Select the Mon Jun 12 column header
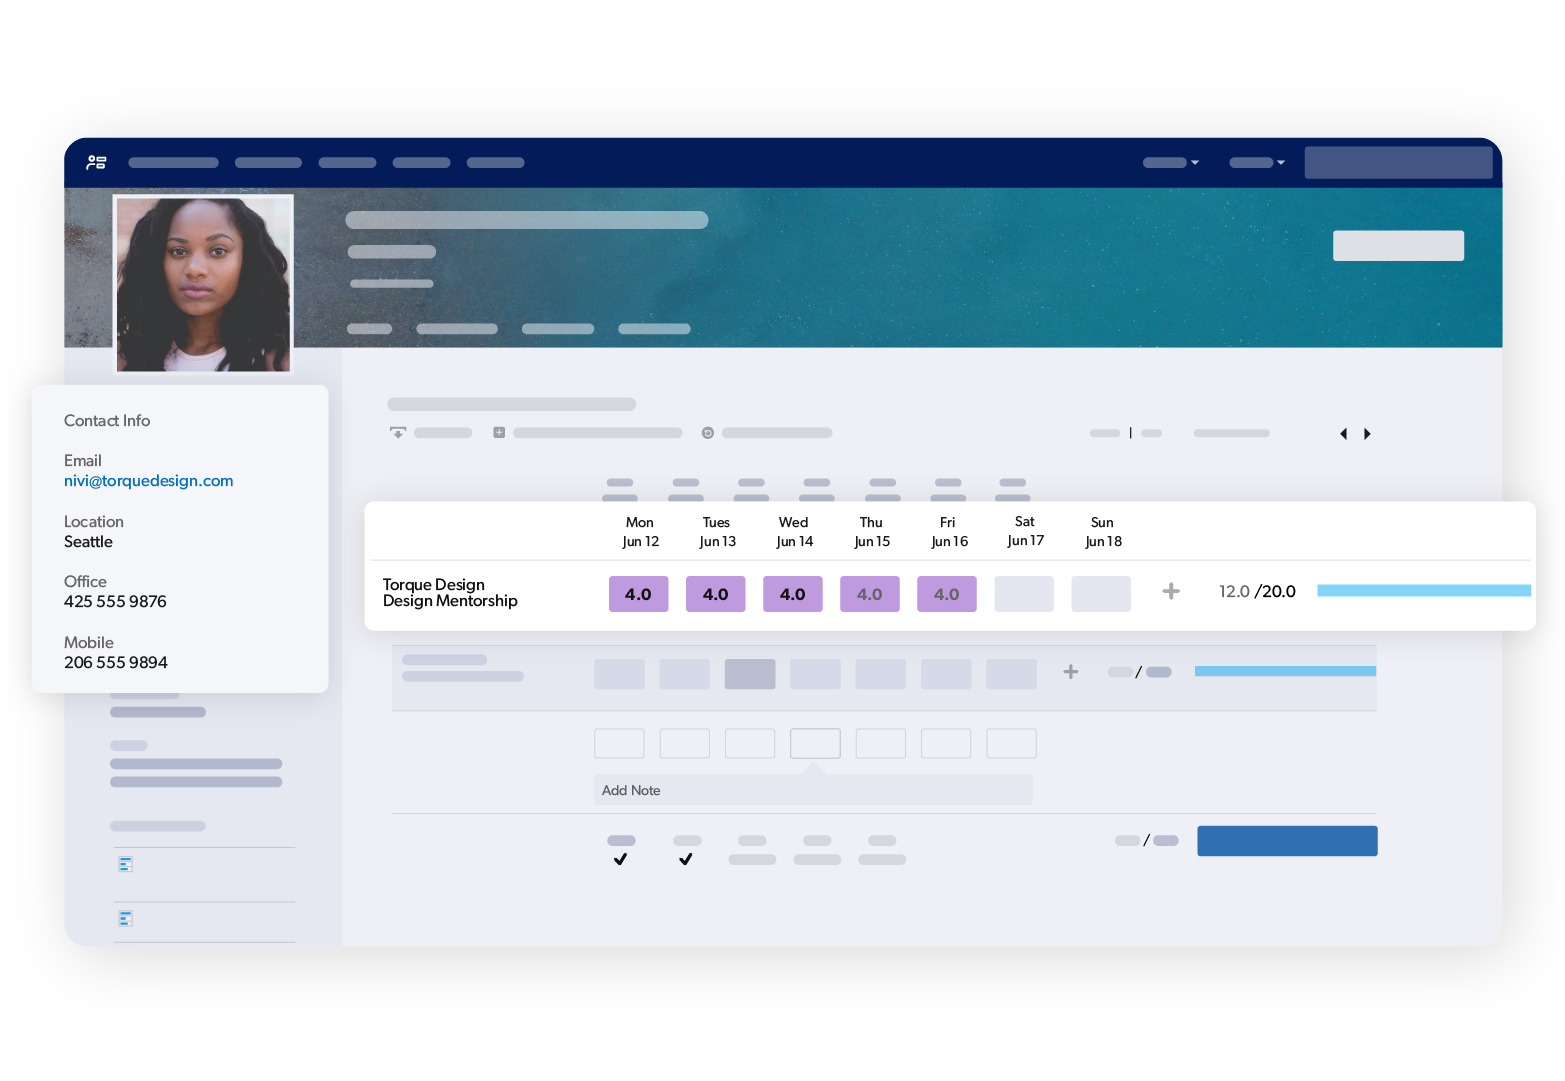Image resolution: width=1565 pixels, height=1081 pixels. [x=640, y=531]
